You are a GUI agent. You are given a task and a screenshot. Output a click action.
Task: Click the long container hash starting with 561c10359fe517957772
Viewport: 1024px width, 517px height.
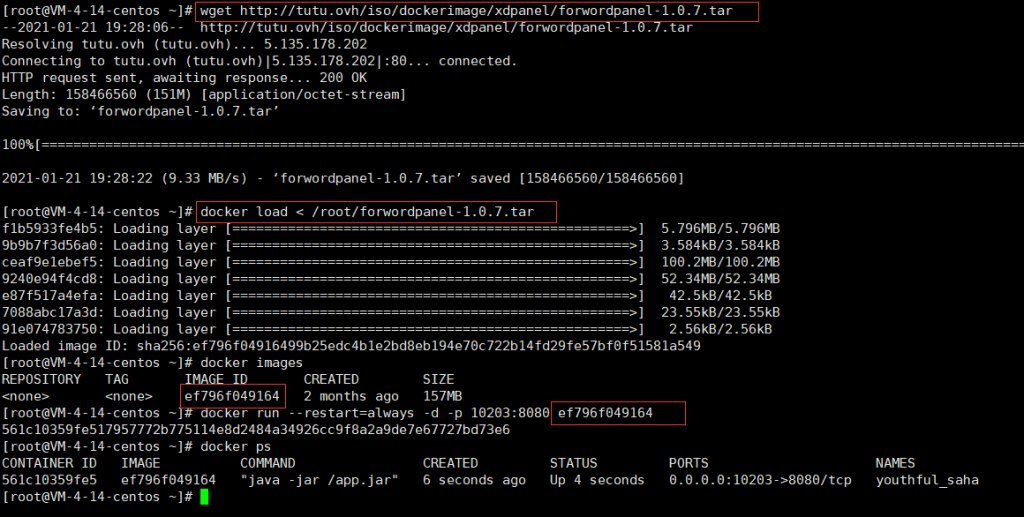coord(256,430)
